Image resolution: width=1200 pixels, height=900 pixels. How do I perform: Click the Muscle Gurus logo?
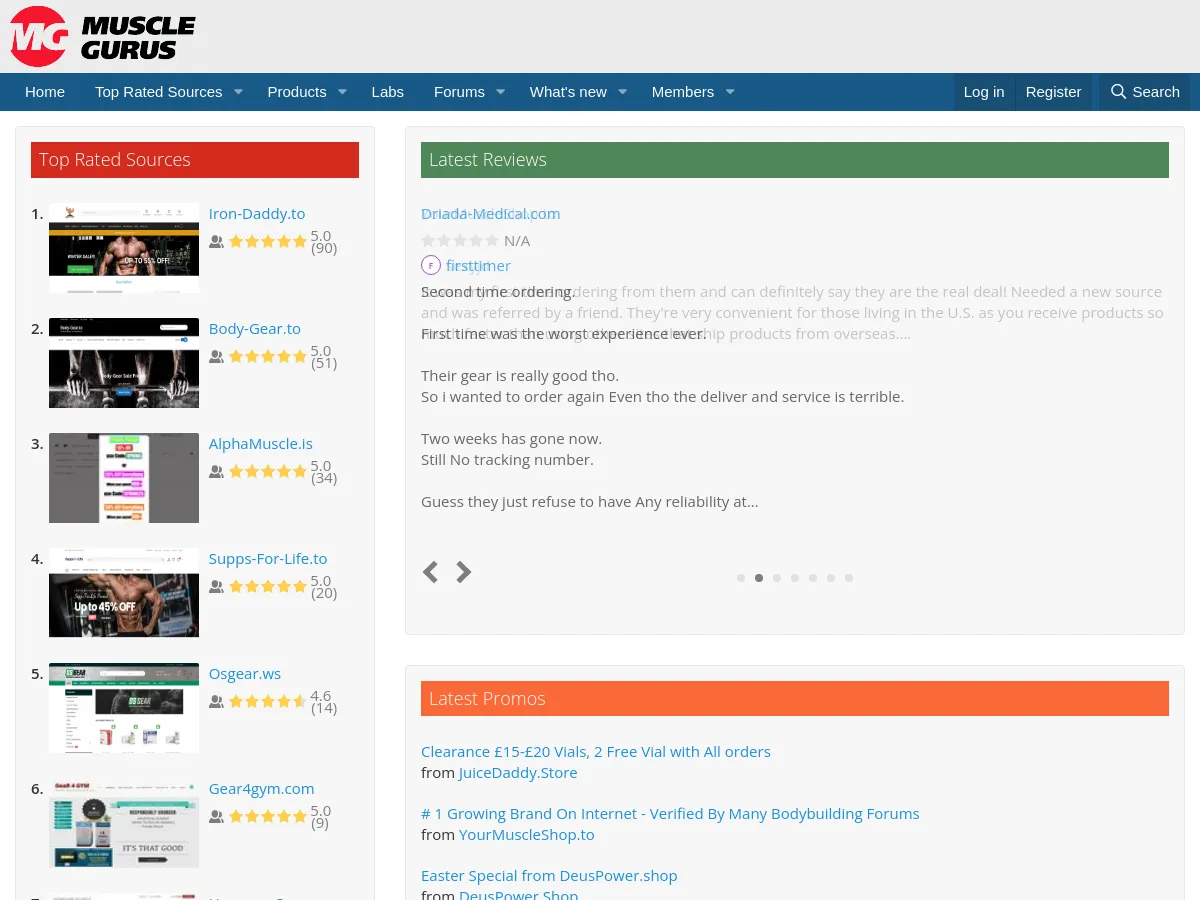pos(103,37)
